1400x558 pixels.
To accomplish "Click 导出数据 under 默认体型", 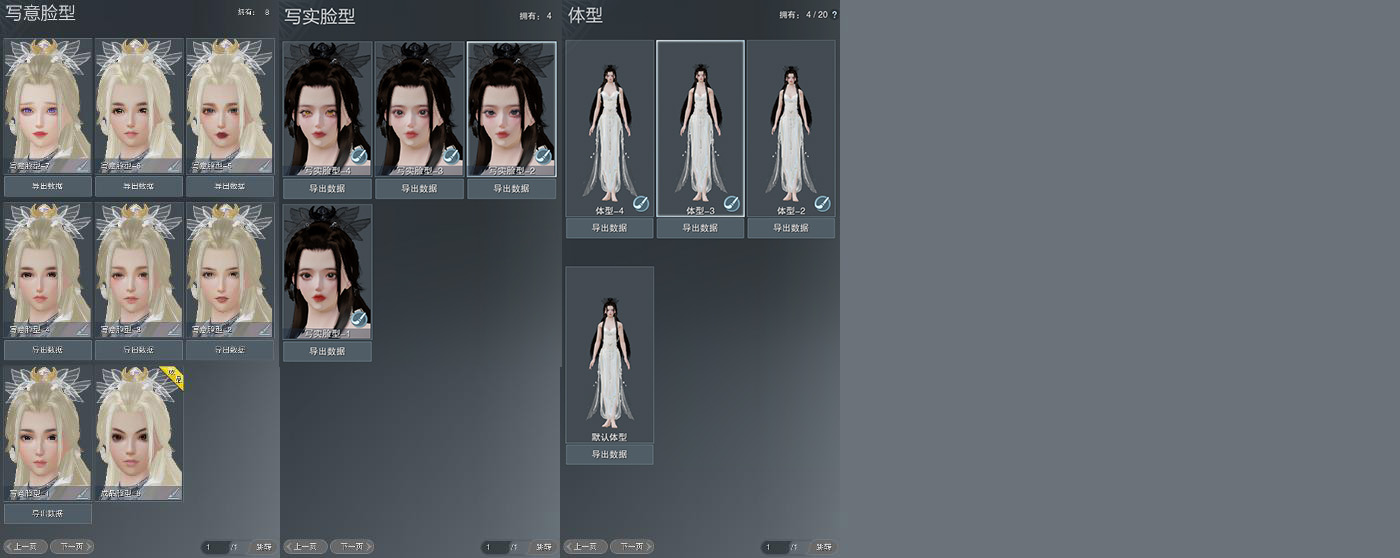I will 609,454.
